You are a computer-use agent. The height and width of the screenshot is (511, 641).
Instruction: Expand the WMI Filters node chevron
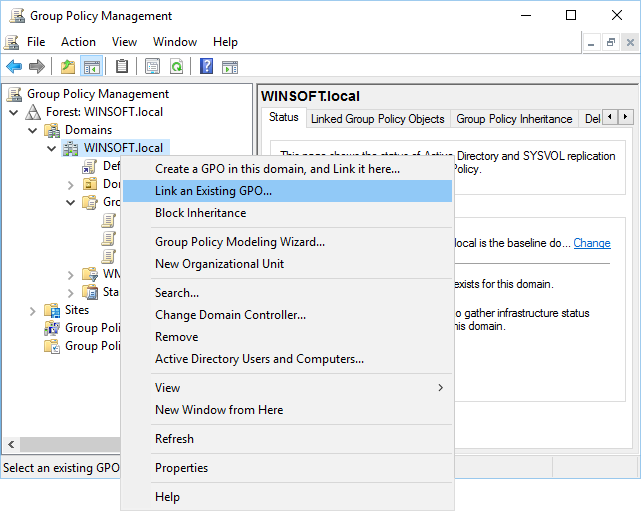pyautogui.click(x=71, y=275)
